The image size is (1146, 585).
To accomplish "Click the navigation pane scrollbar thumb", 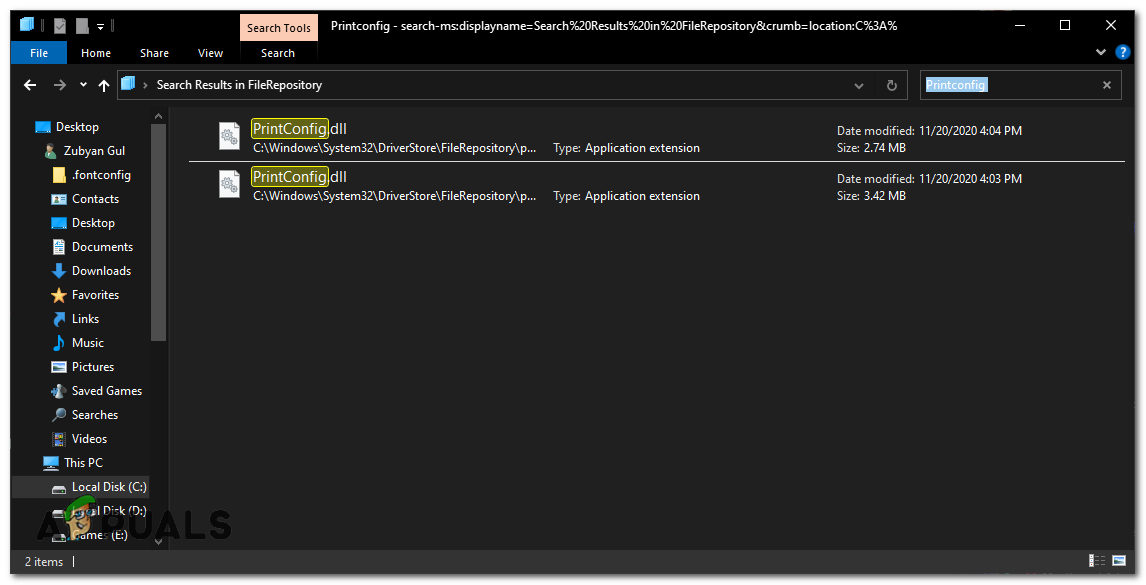I will [x=159, y=233].
